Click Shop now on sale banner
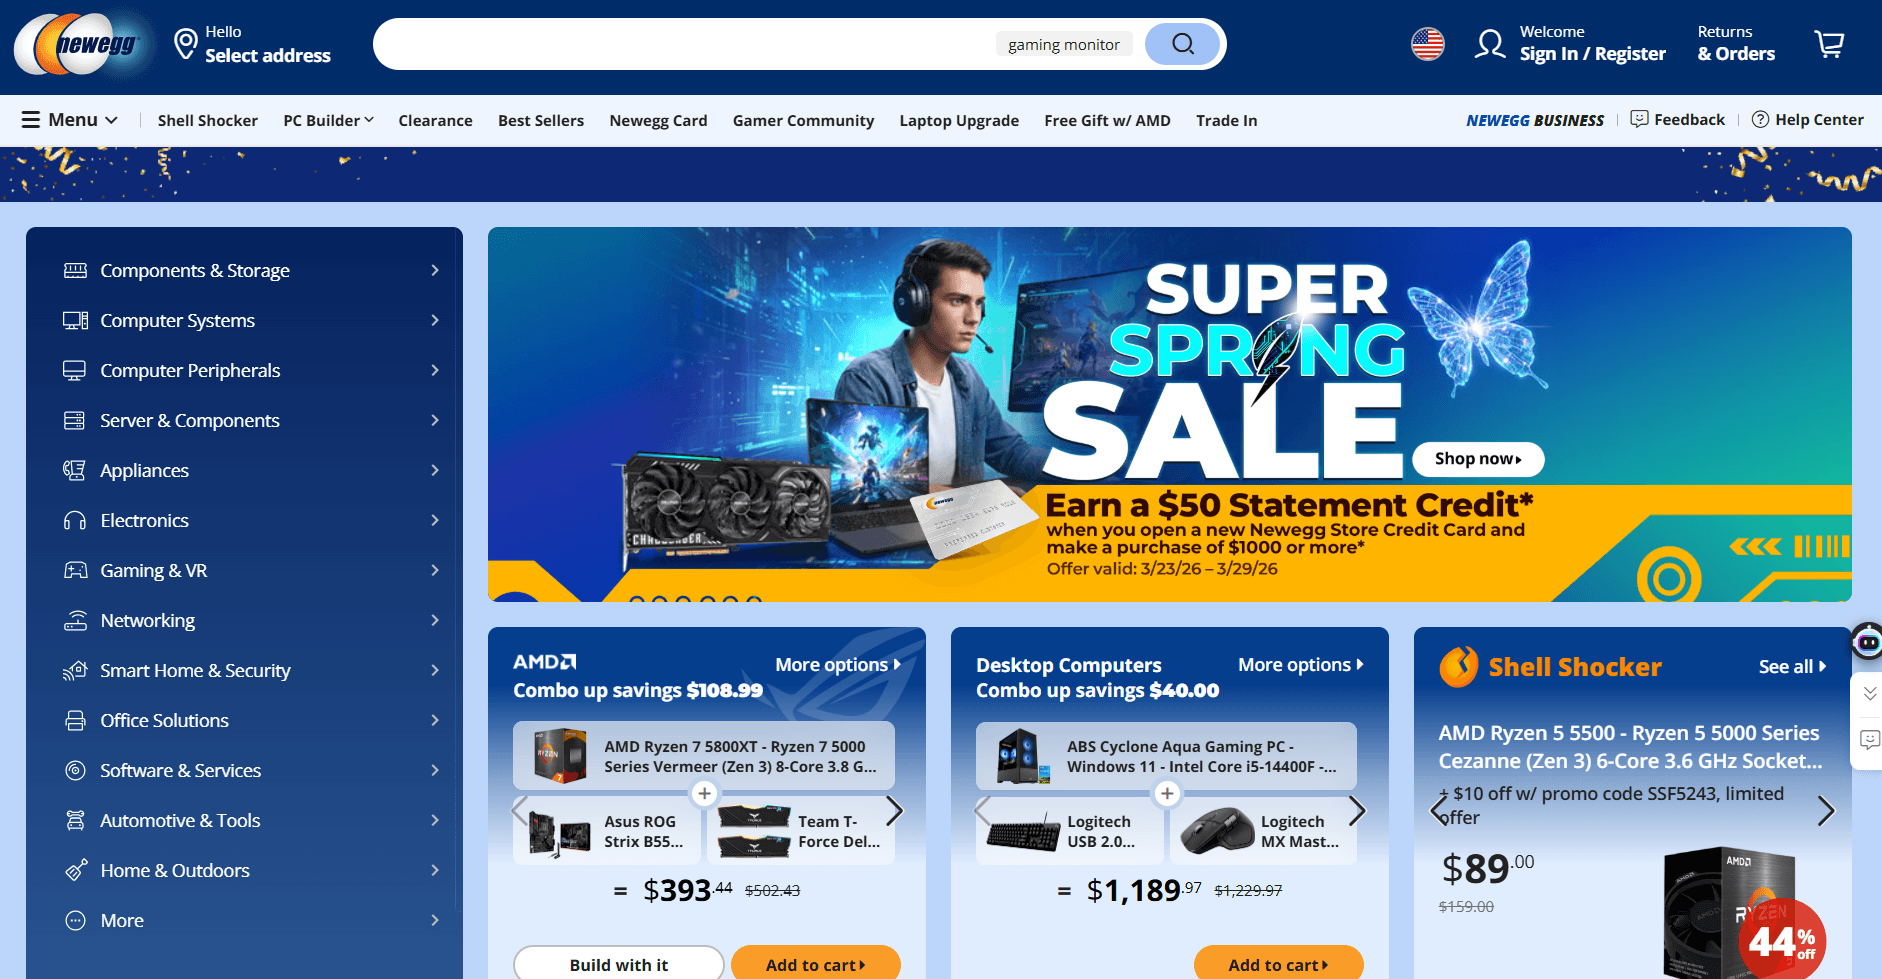 click(x=1478, y=459)
